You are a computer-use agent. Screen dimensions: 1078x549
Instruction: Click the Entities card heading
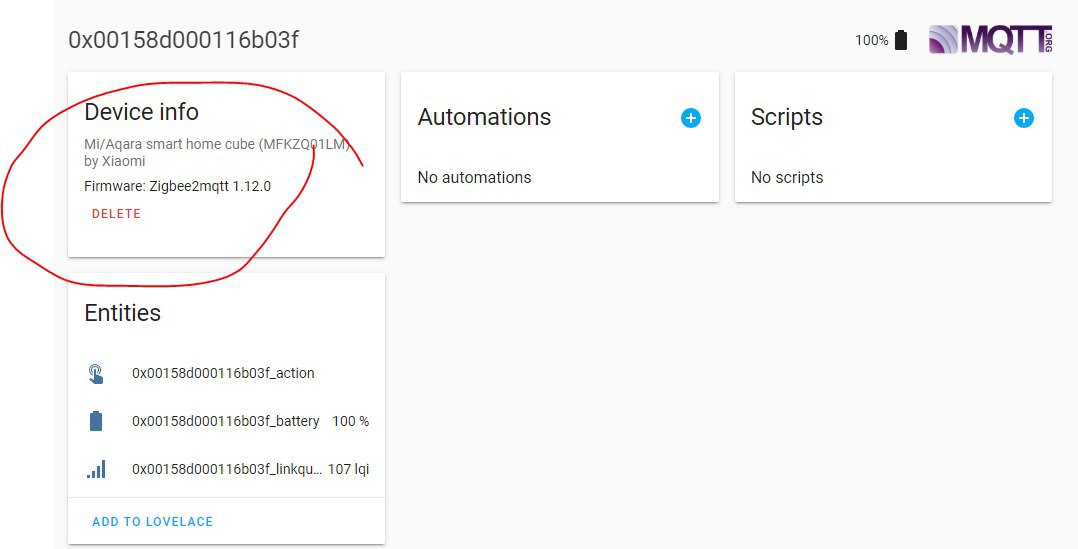pyautogui.click(x=122, y=313)
